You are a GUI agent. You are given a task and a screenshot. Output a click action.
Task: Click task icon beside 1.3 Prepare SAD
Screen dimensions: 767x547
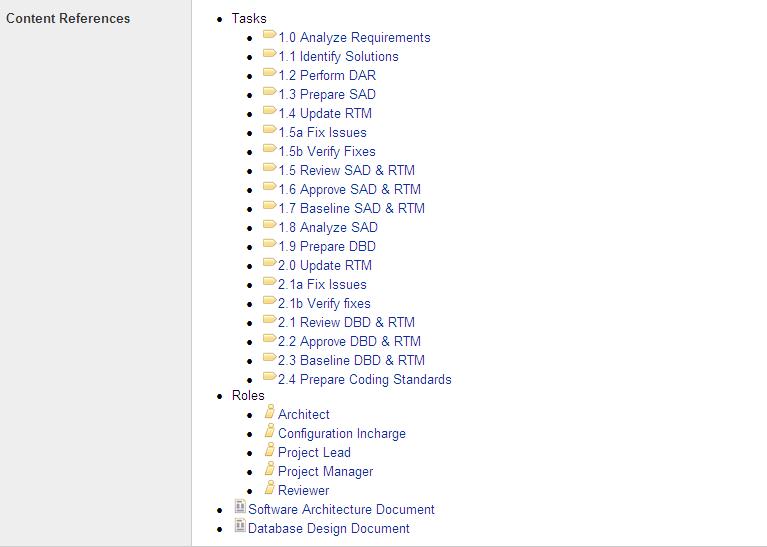click(270, 91)
